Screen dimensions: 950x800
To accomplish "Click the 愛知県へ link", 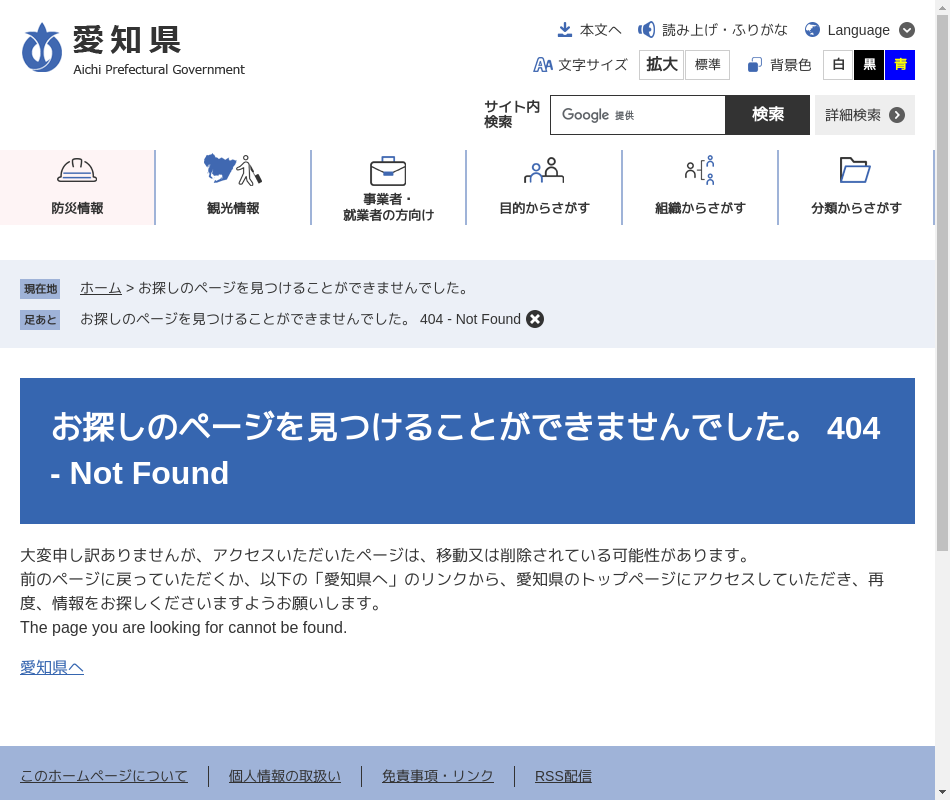I will click(51, 667).
